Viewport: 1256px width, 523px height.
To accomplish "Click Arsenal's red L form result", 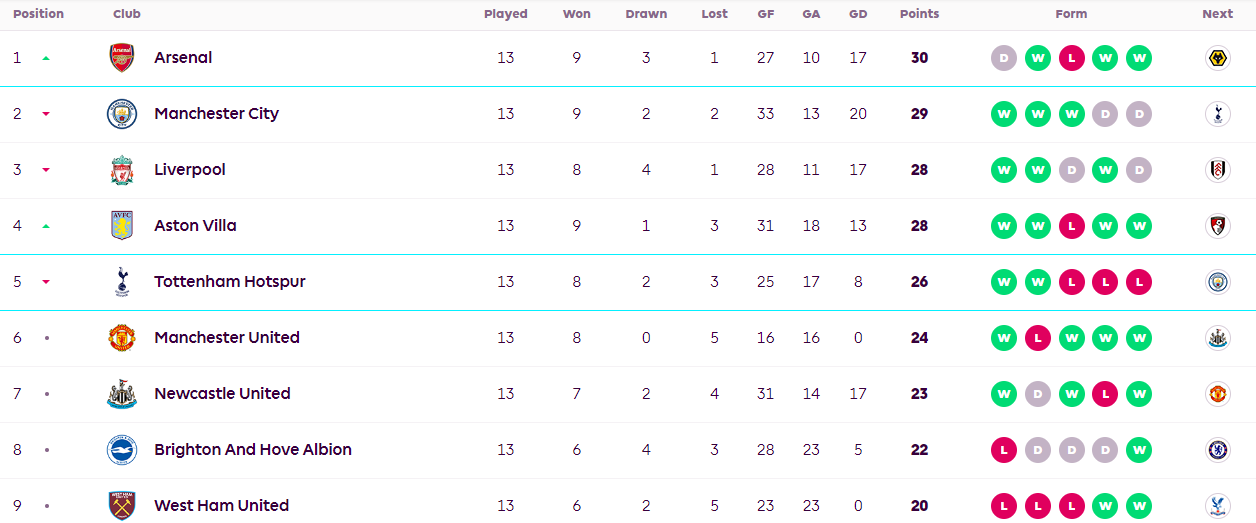I will tap(1071, 58).
